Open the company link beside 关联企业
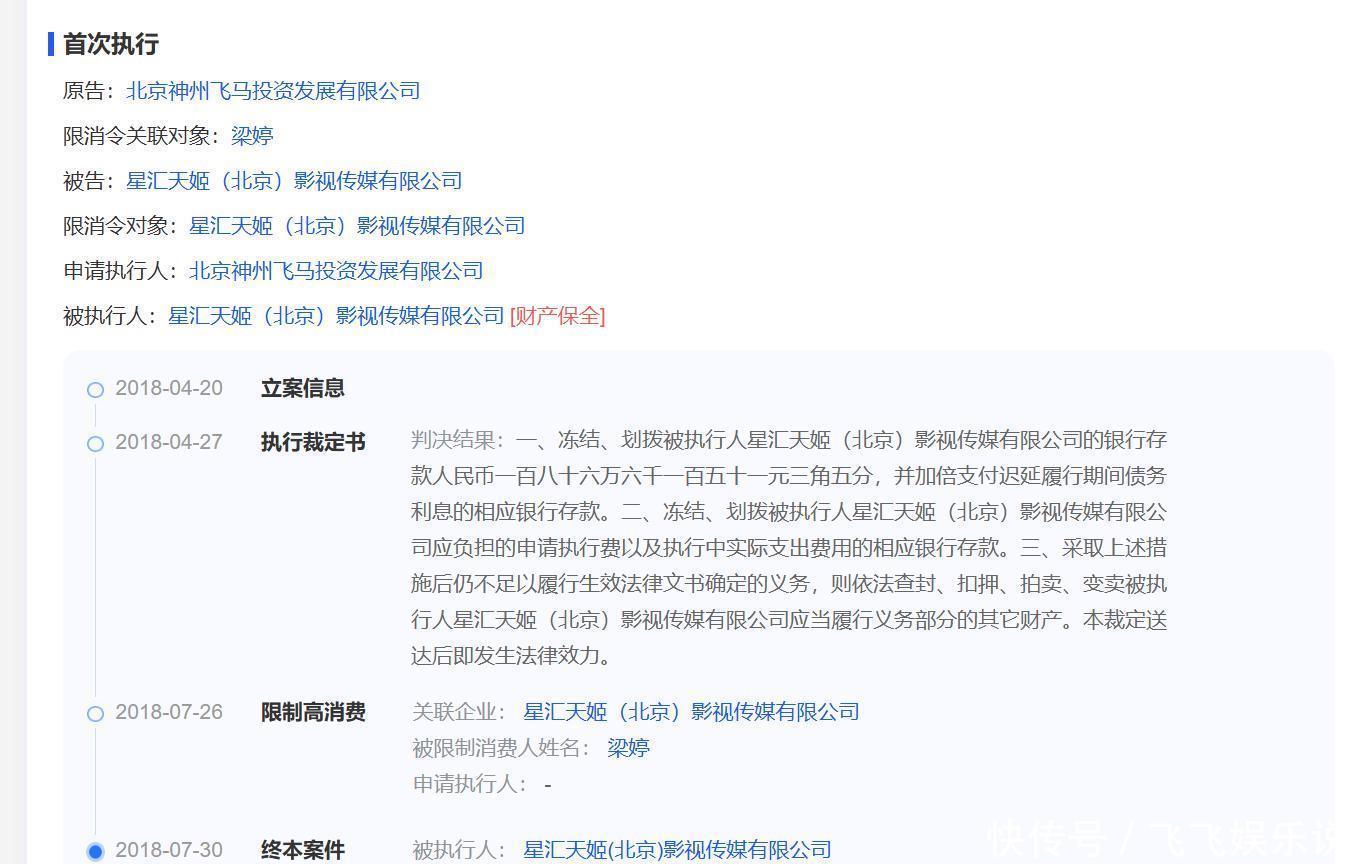This screenshot has height=864, width=1357. 691,712
